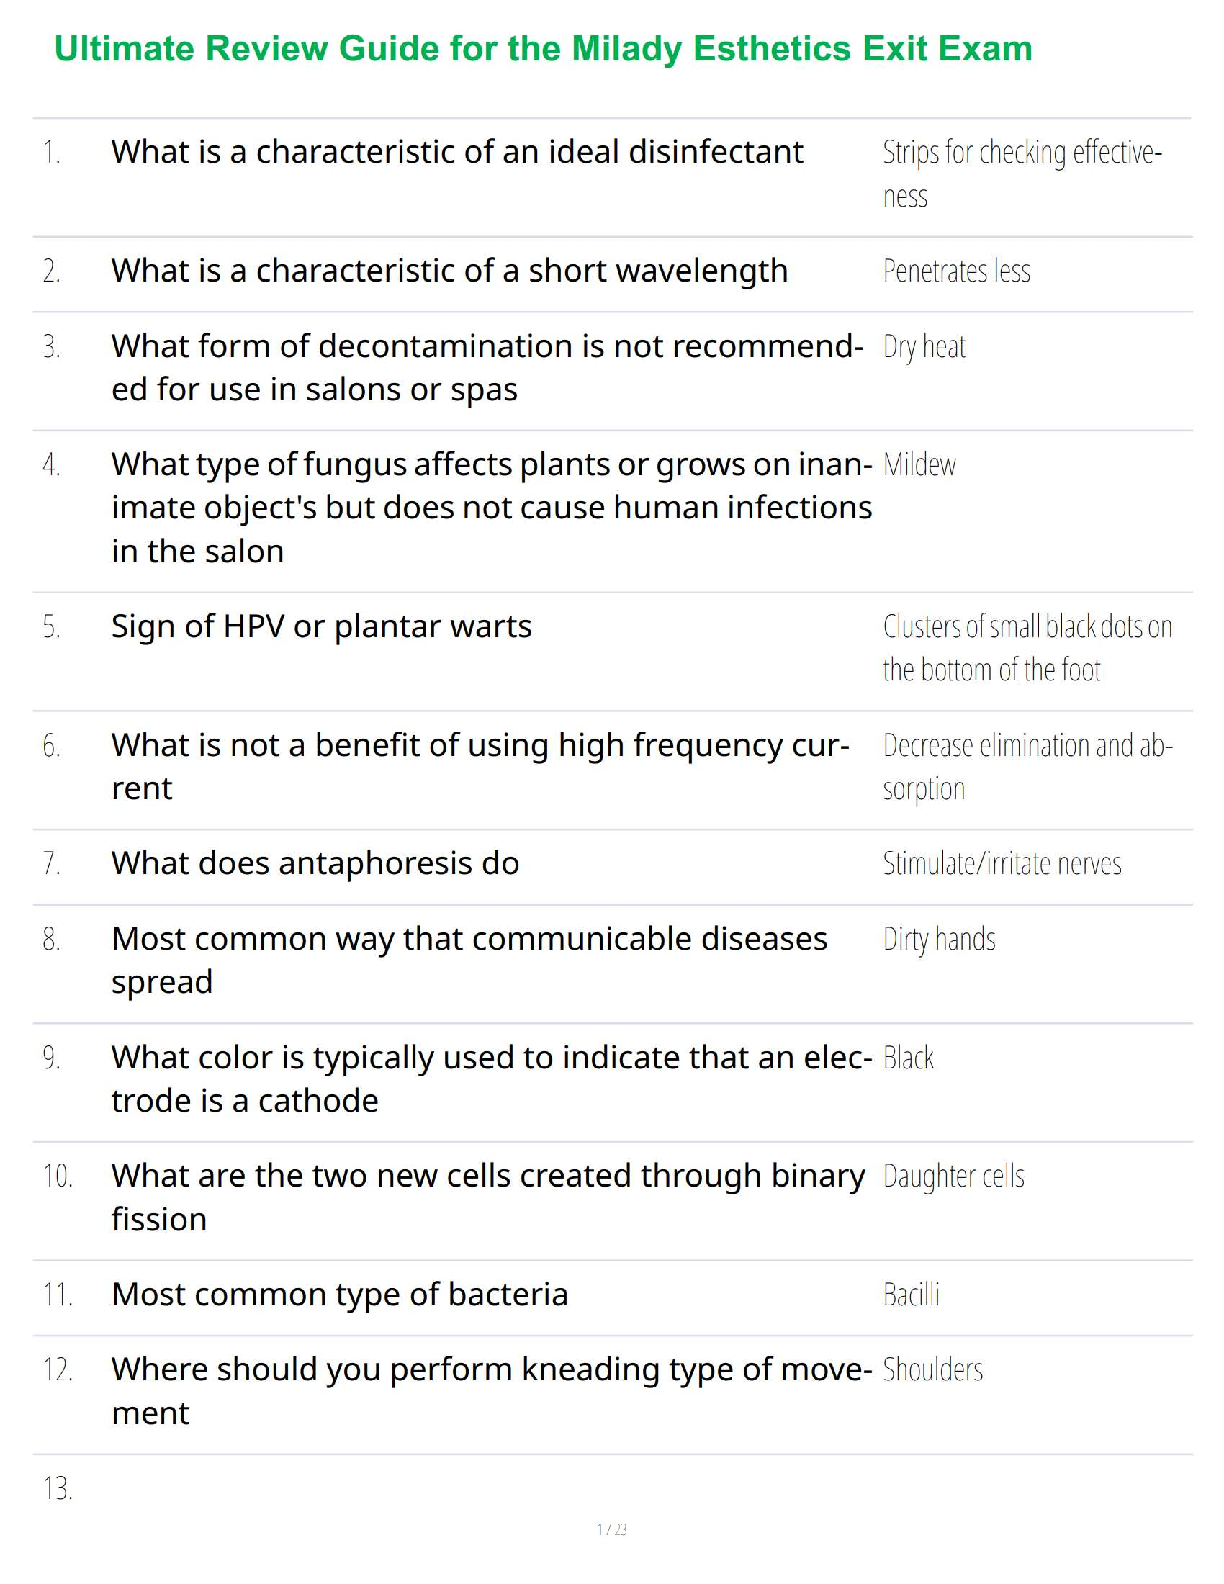Click the 'Daughter cells' answer text
The image size is (1224, 1584).
[953, 1177]
